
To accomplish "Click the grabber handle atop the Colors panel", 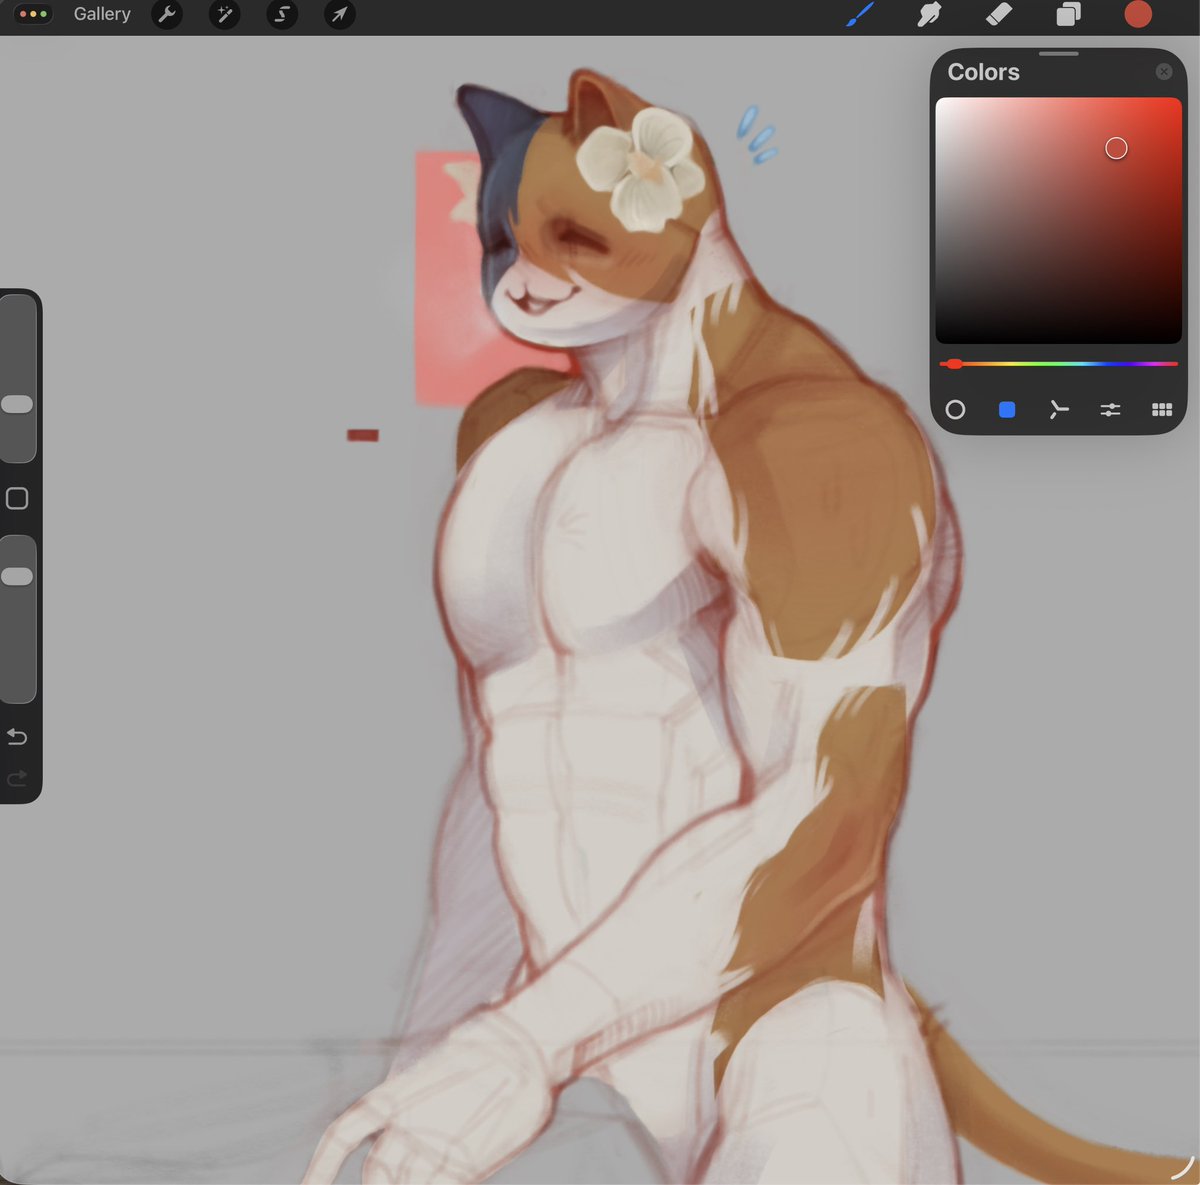I will [x=1059, y=54].
